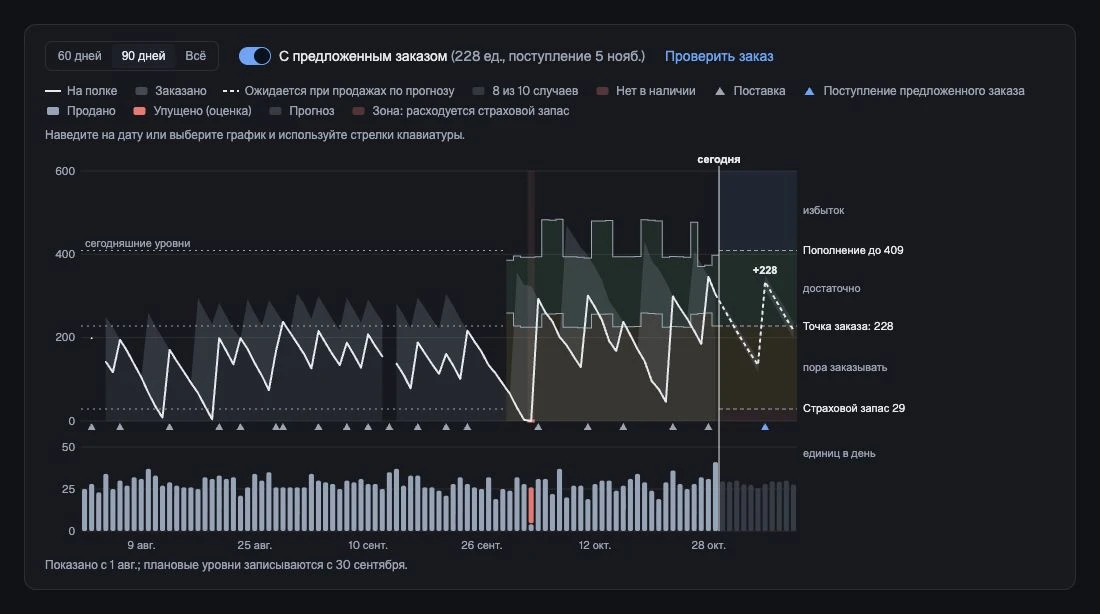Click the blue proposed-order arrival marker on the axis
The image size is (1100, 614).
pyautogui.click(x=765, y=427)
